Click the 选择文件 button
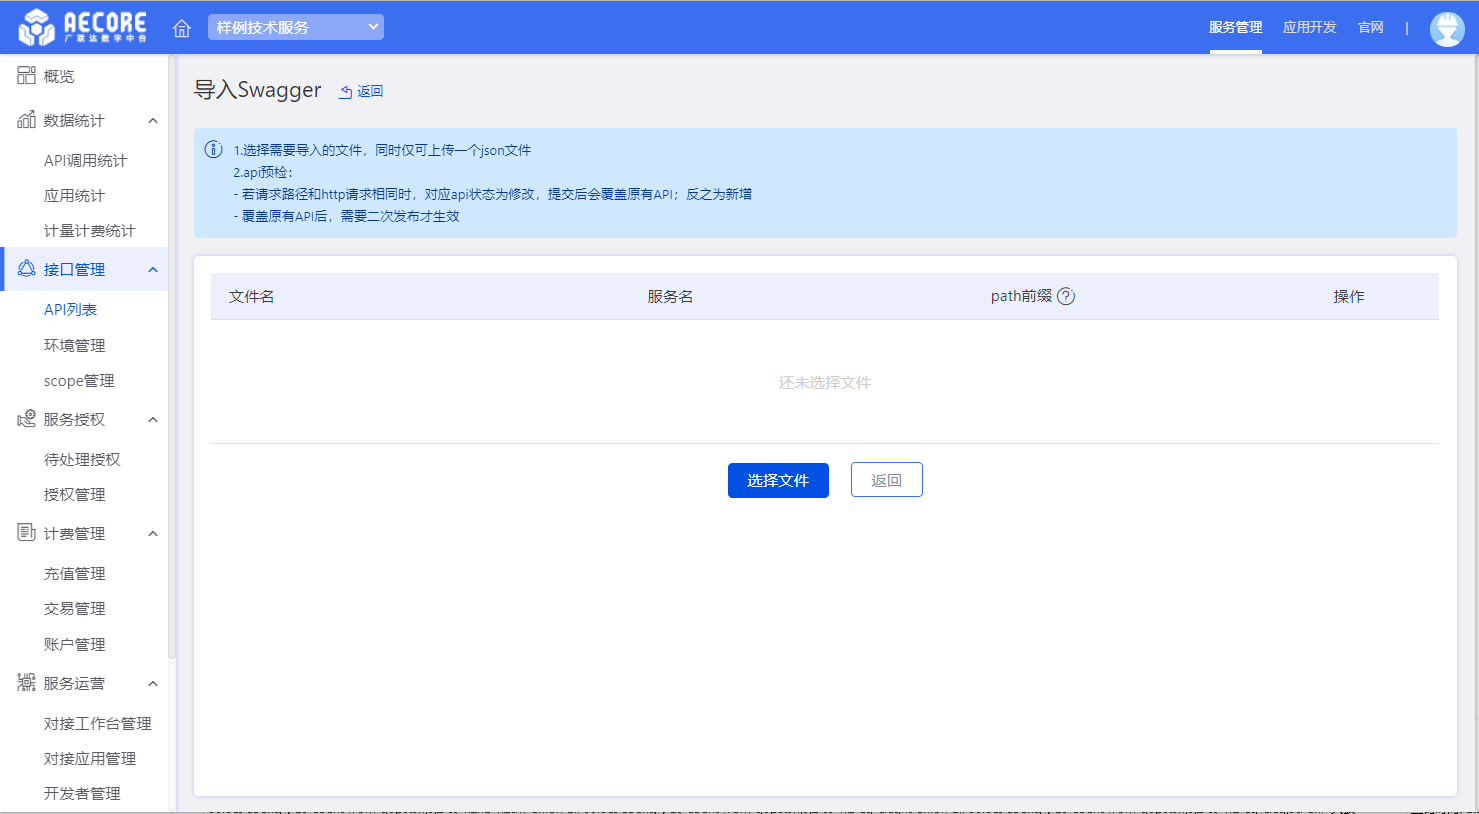This screenshot has width=1479, height=814. (778, 480)
